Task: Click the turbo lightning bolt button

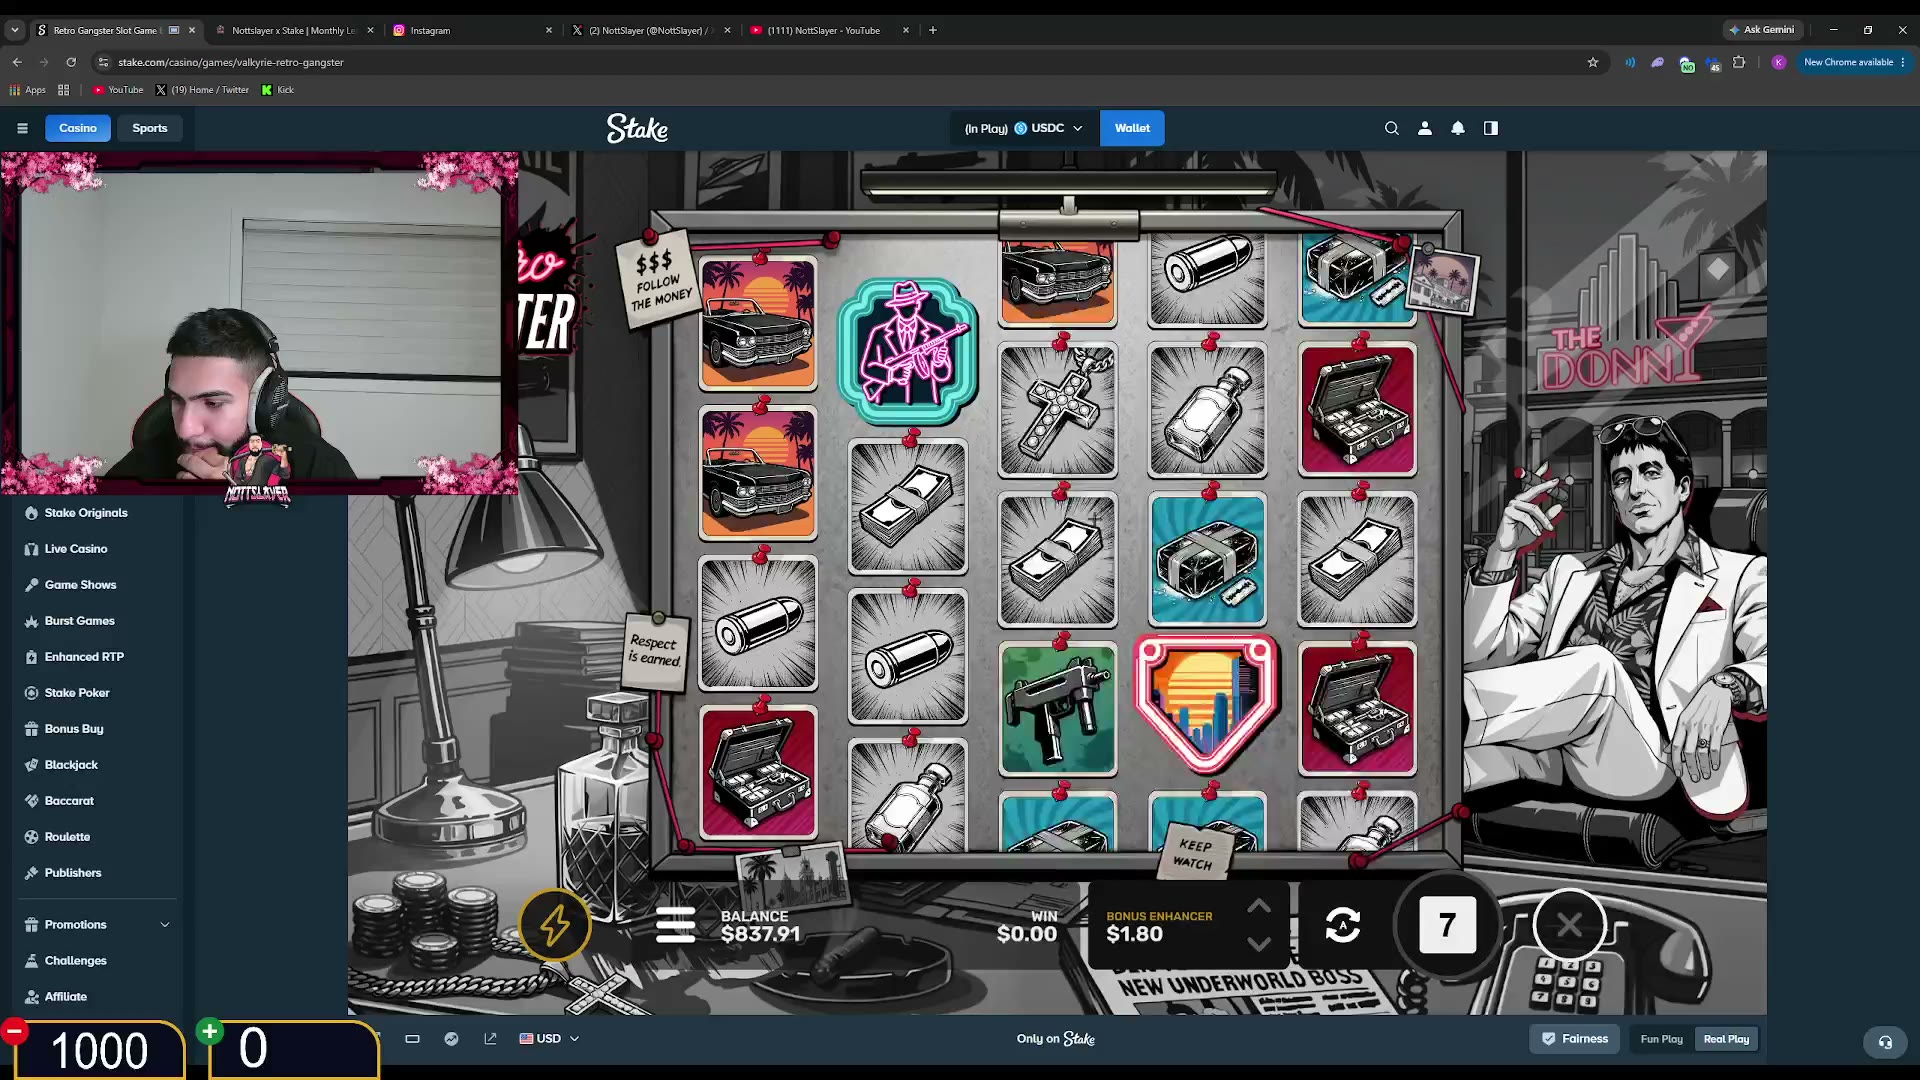Action: point(555,925)
